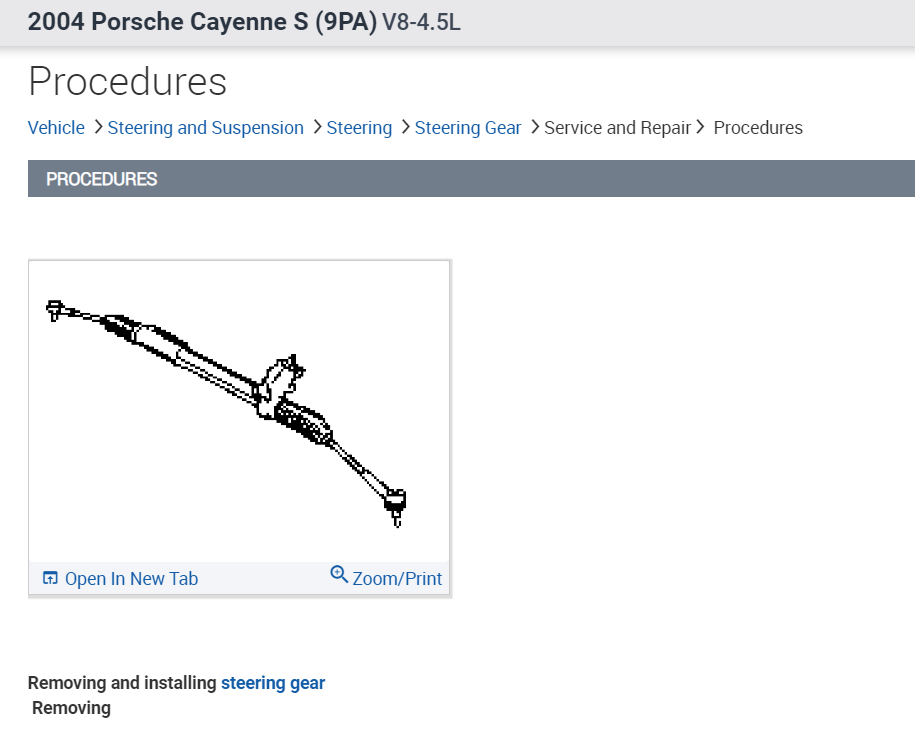Click the Open In New Tab text link
The width and height of the screenshot is (915, 730).
[131, 578]
